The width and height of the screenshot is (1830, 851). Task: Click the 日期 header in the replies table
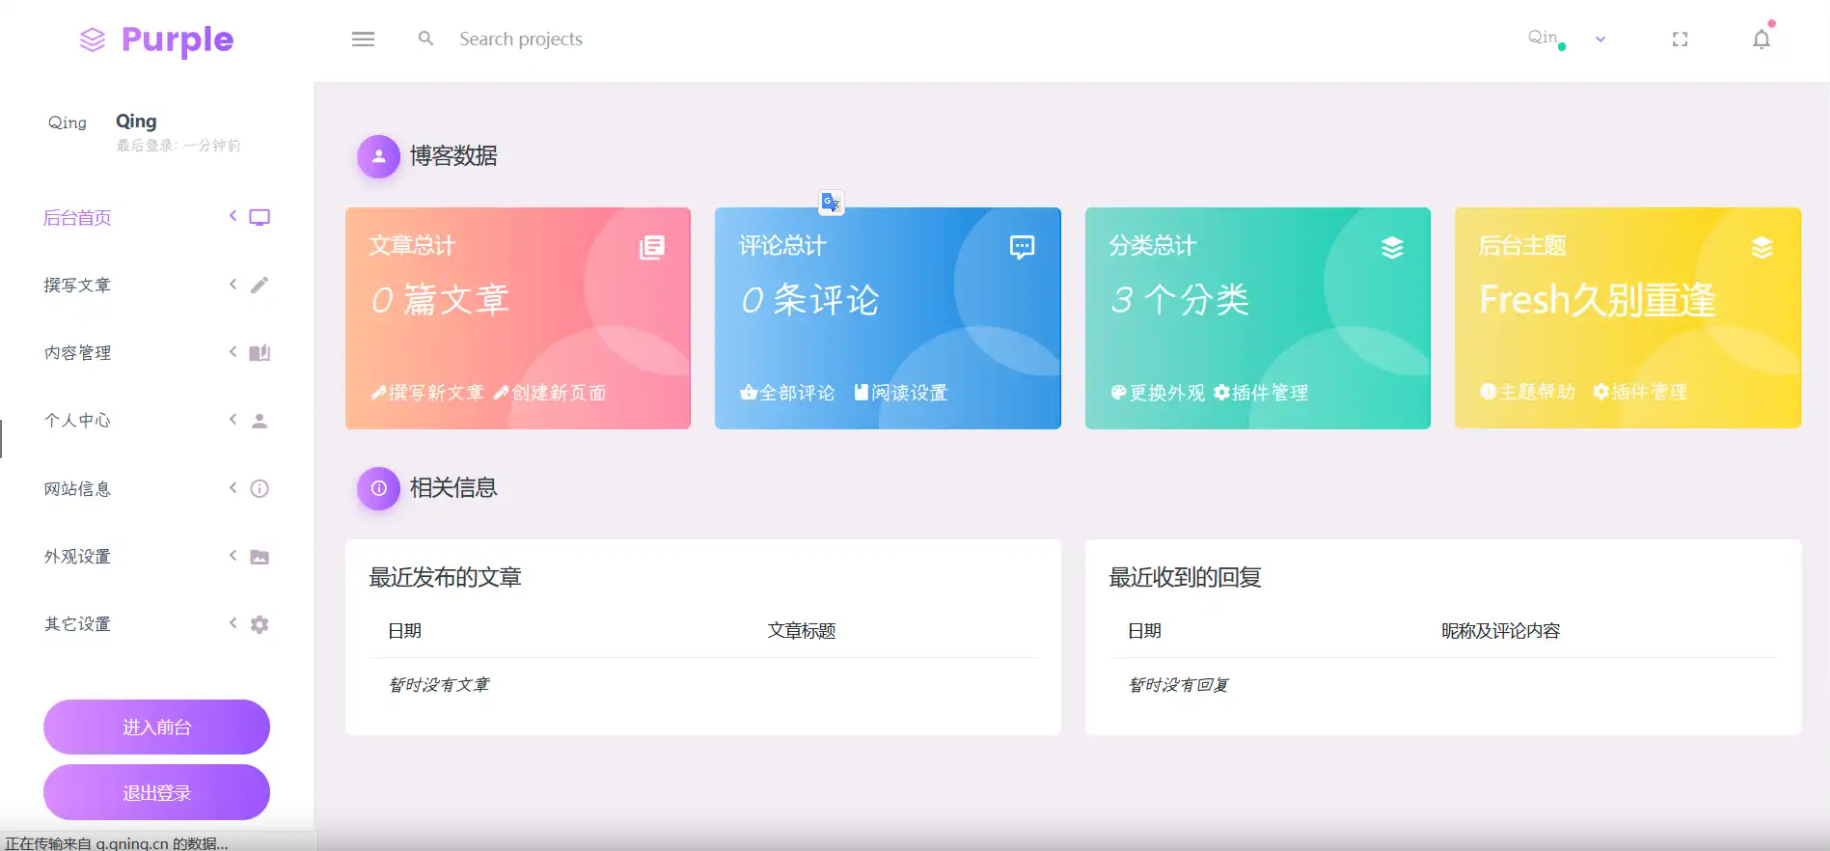pyautogui.click(x=1145, y=631)
